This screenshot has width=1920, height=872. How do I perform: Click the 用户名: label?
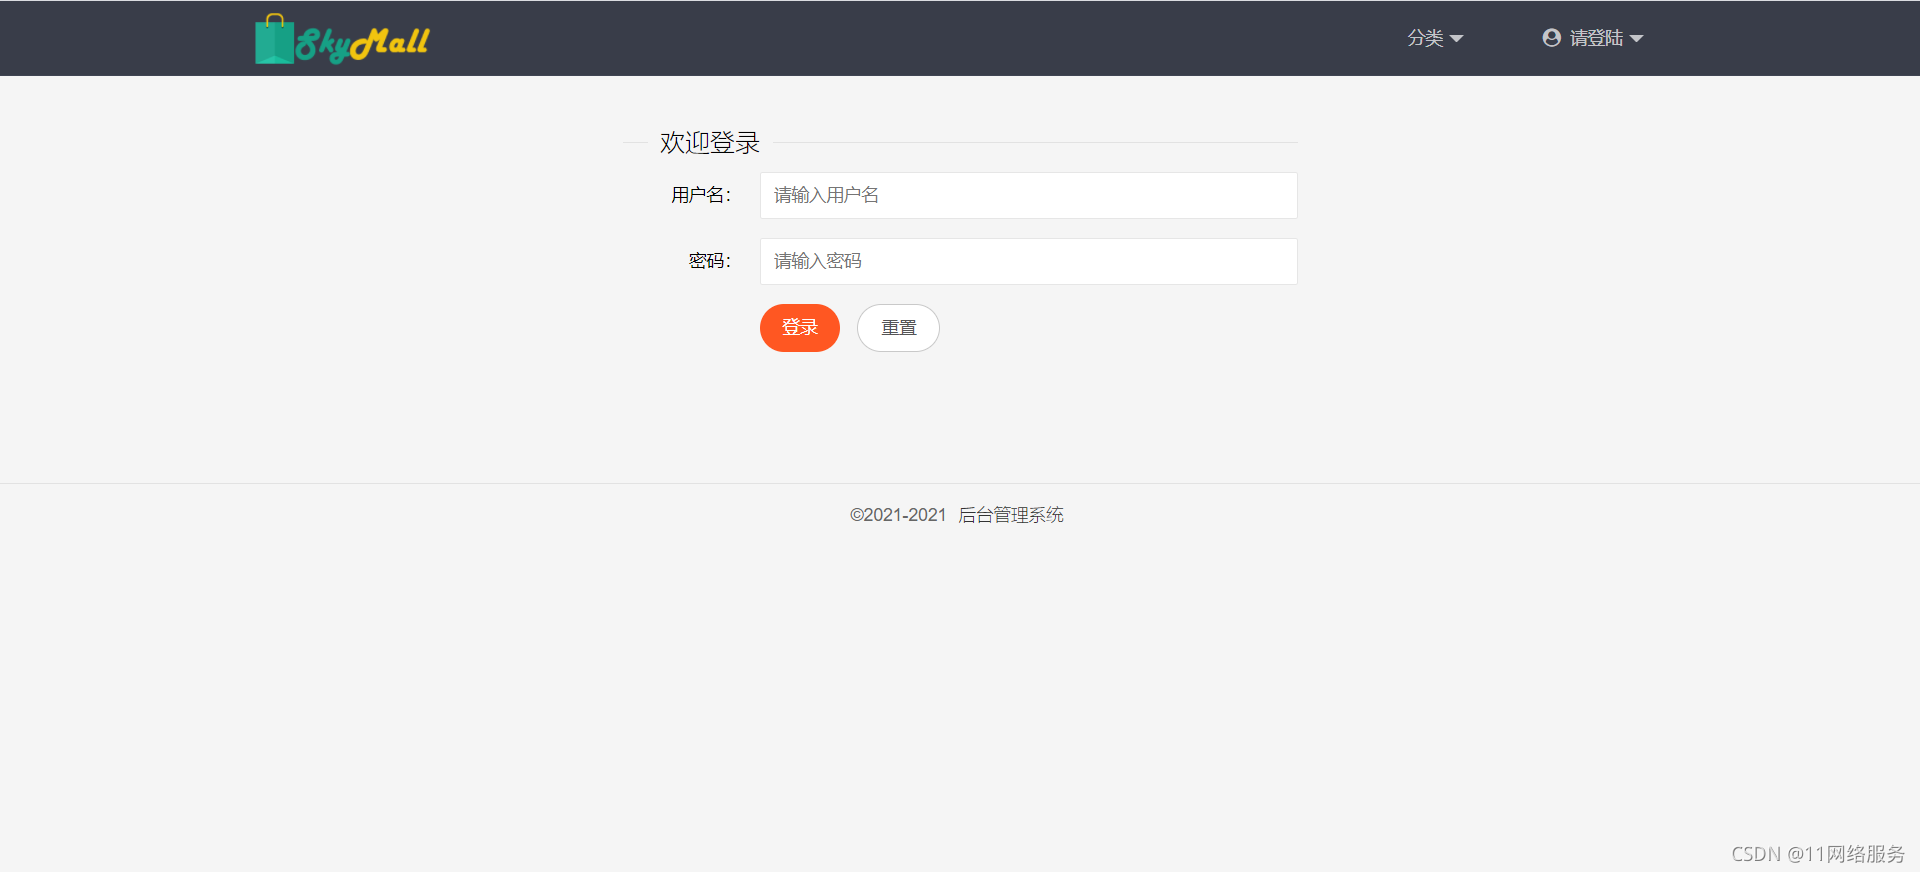pos(701,195)
